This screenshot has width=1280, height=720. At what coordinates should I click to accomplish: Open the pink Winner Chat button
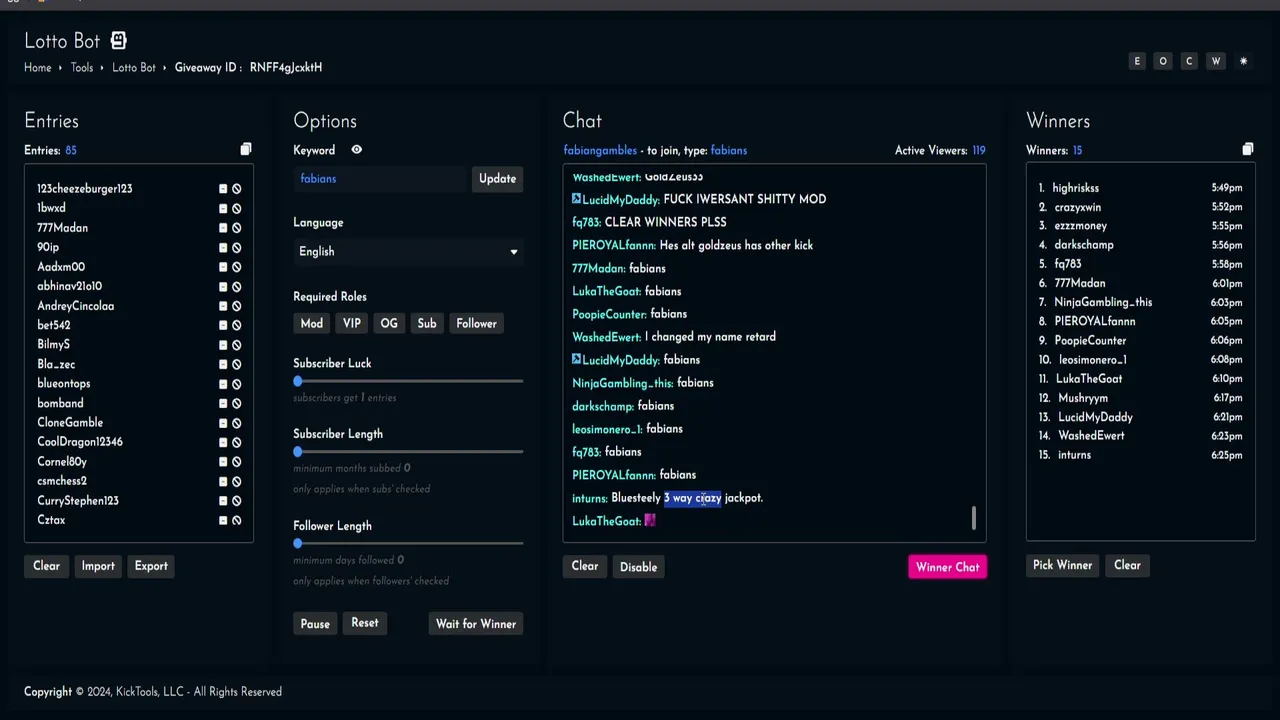(948, 567)
